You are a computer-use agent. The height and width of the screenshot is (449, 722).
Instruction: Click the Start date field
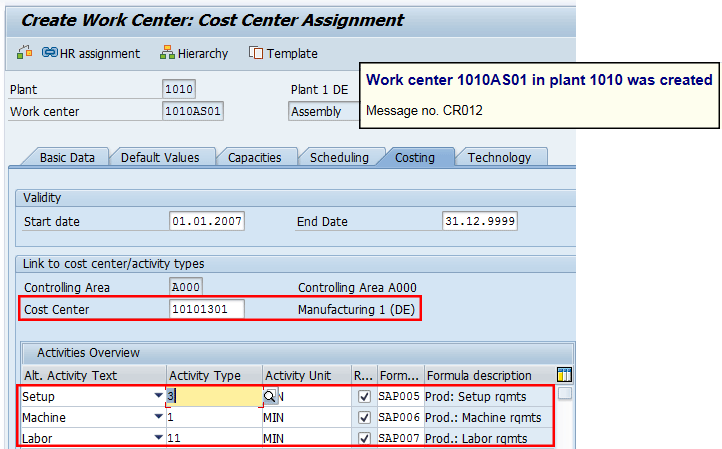tap(207, 221)
